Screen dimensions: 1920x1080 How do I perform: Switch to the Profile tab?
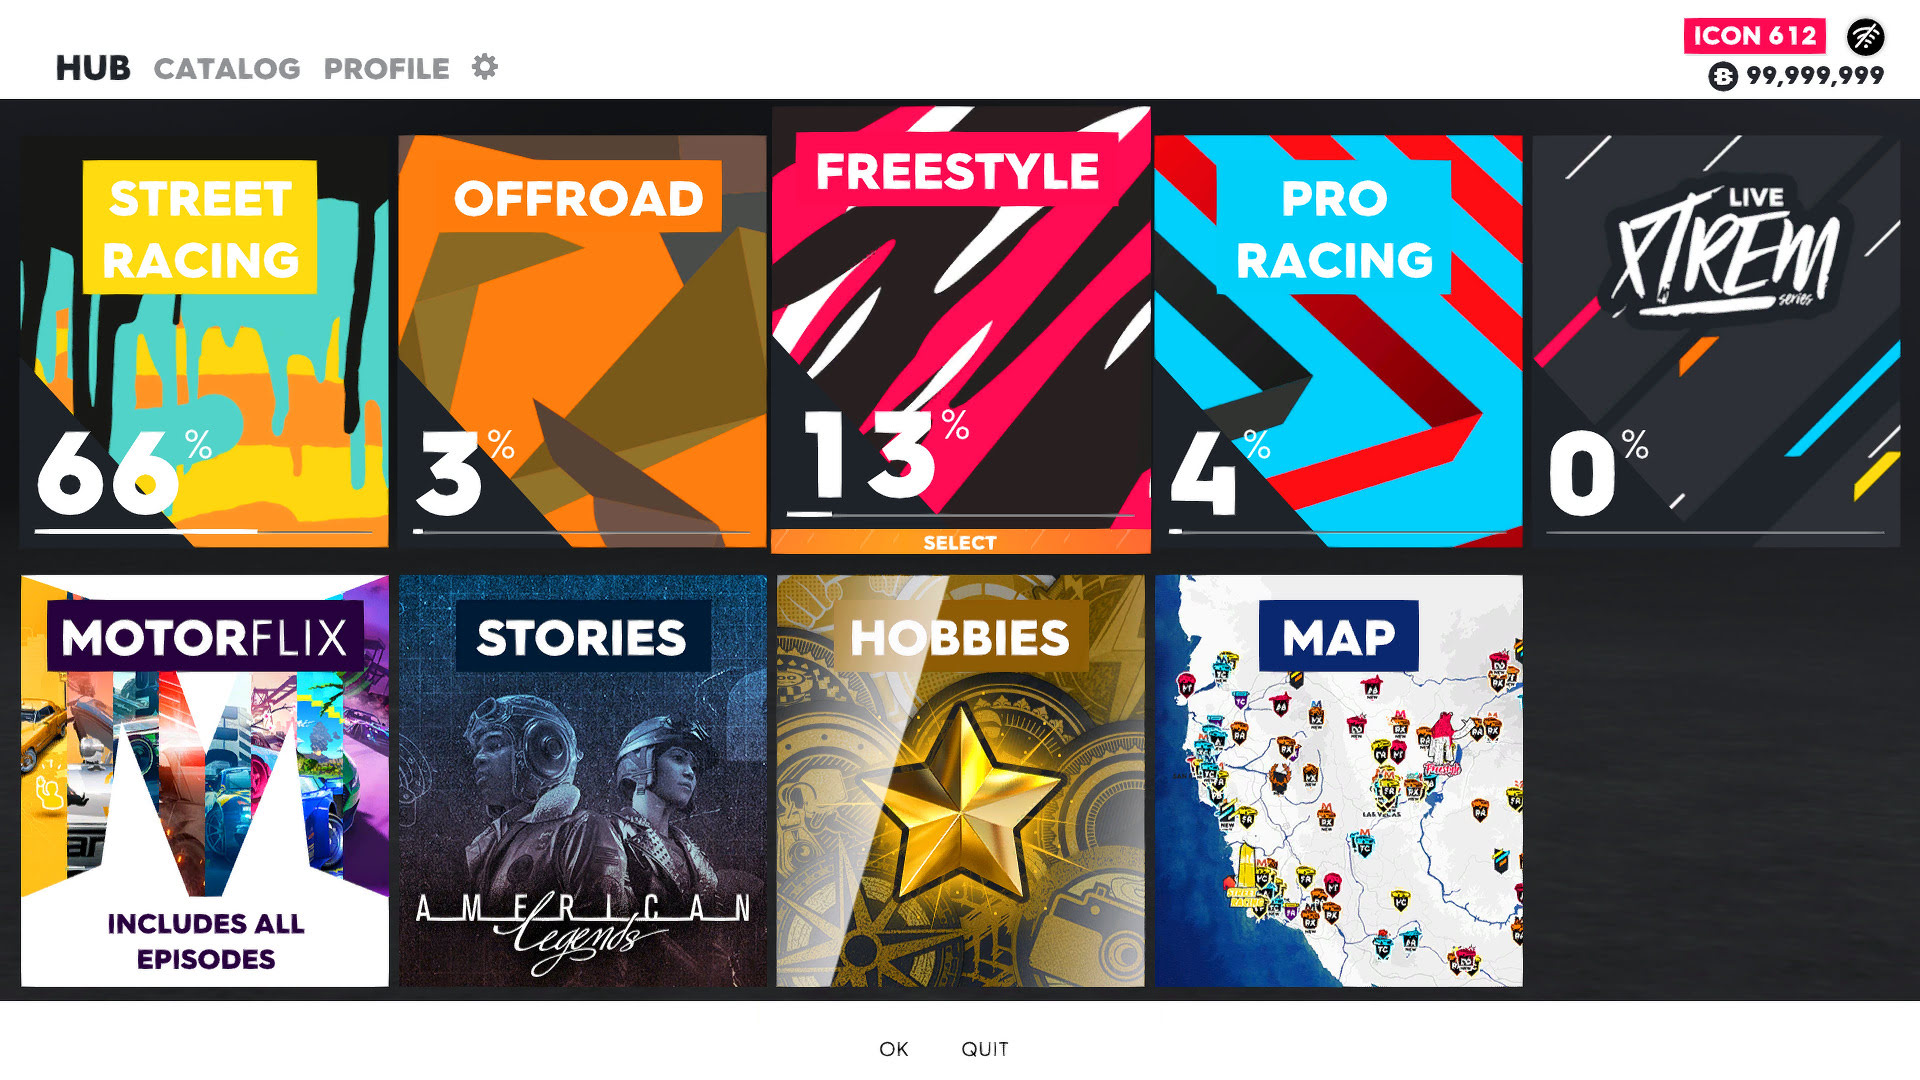coord(386,68)
